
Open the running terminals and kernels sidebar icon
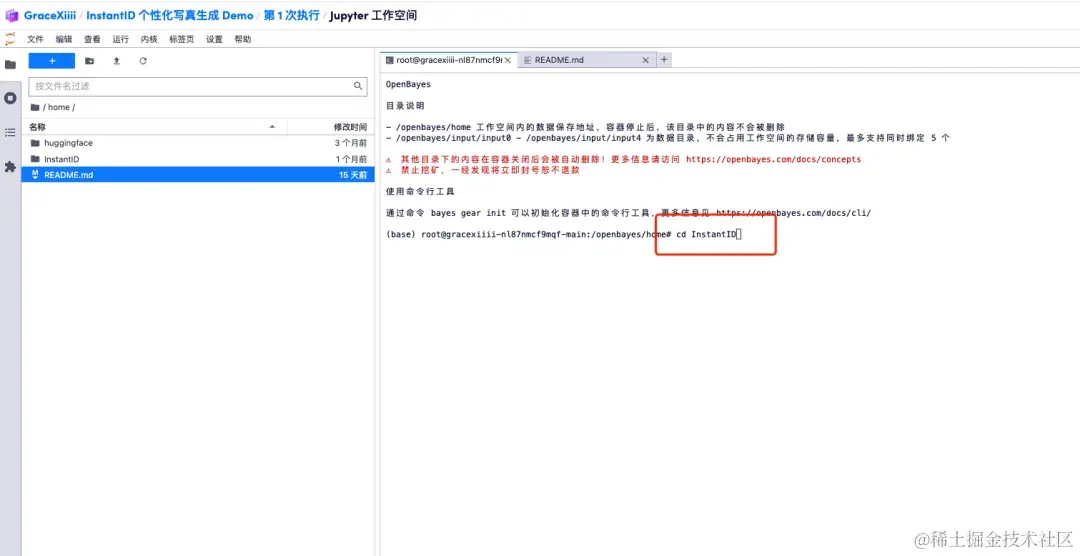pos(10,99)
